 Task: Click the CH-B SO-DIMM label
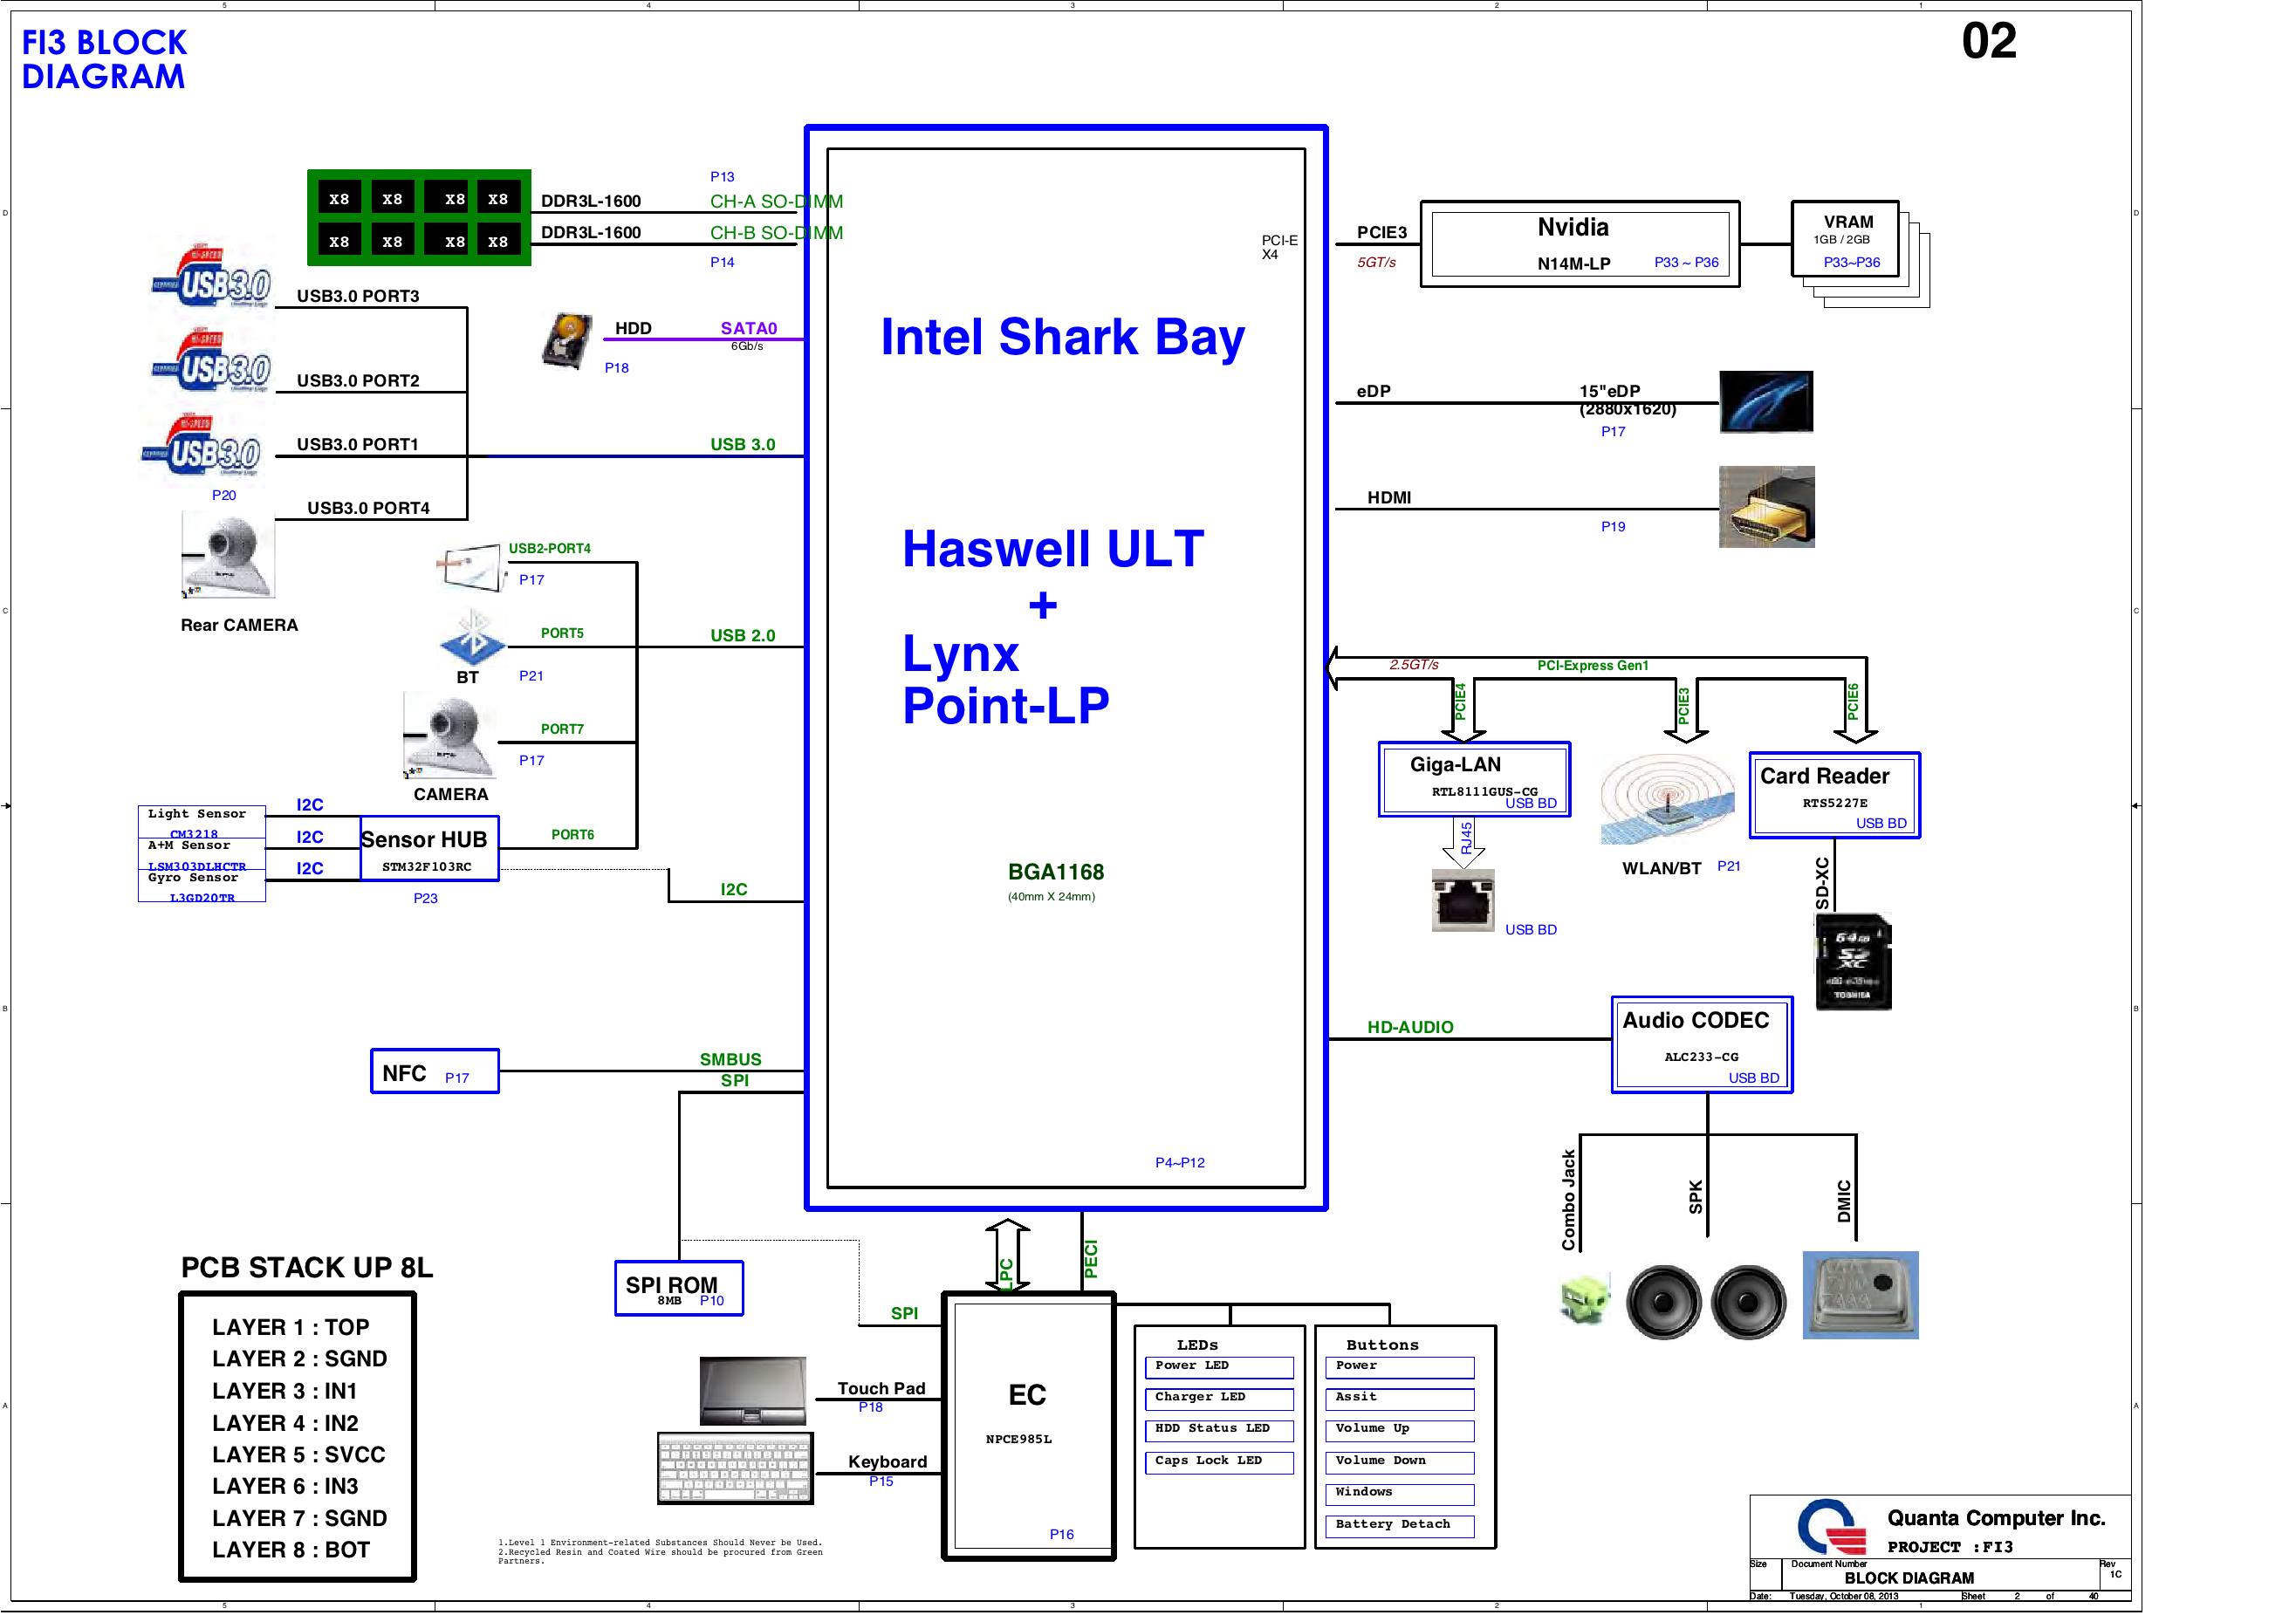tap(776, 233)
